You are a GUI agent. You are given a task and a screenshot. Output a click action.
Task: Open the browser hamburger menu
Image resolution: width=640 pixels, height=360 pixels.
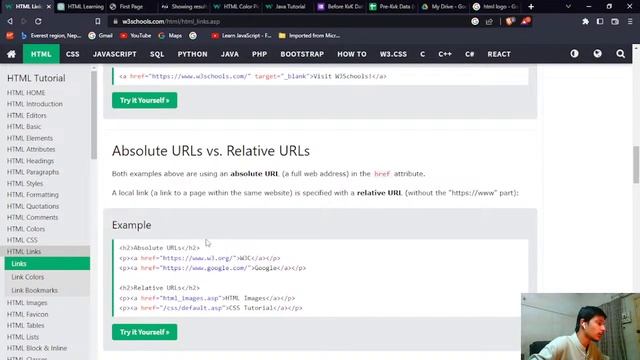630,21
